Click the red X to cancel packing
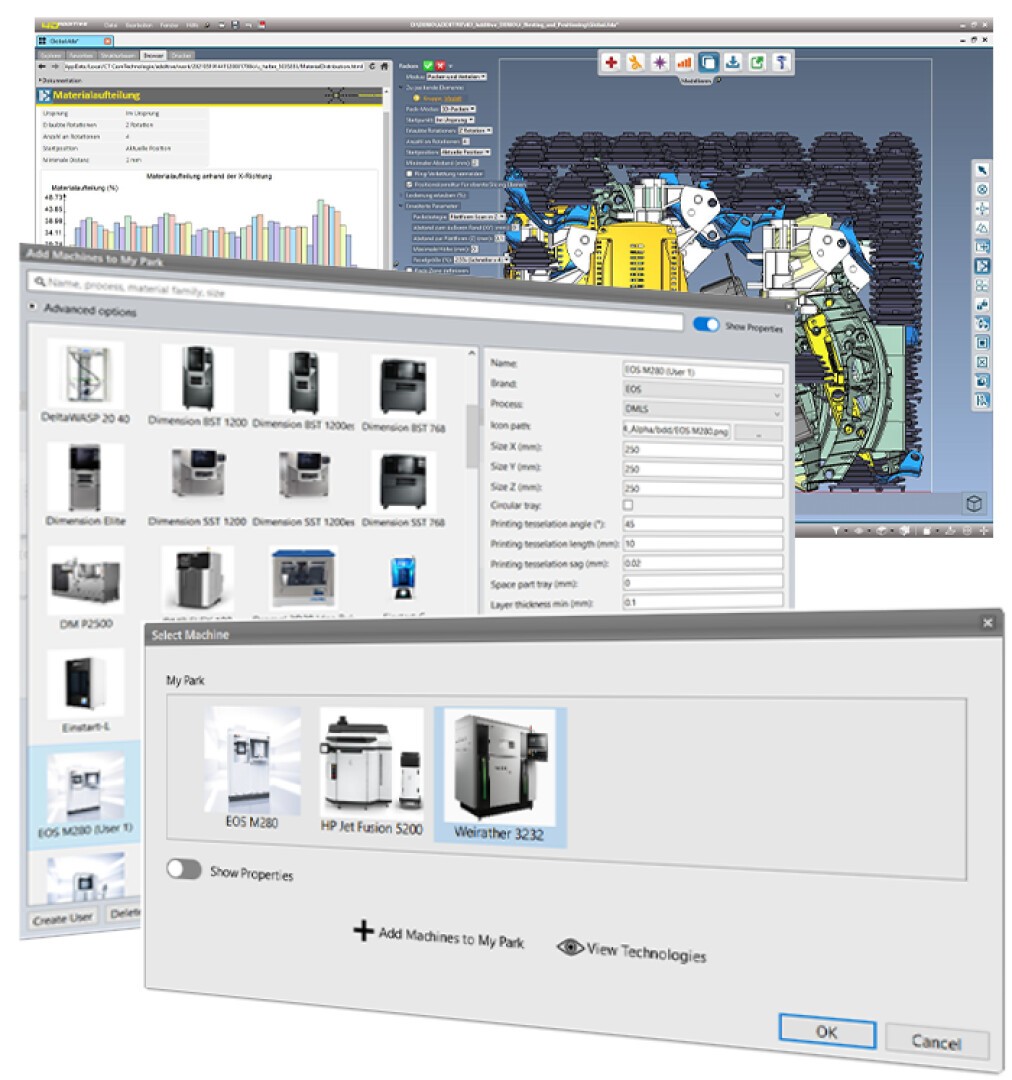 point(440,65)
